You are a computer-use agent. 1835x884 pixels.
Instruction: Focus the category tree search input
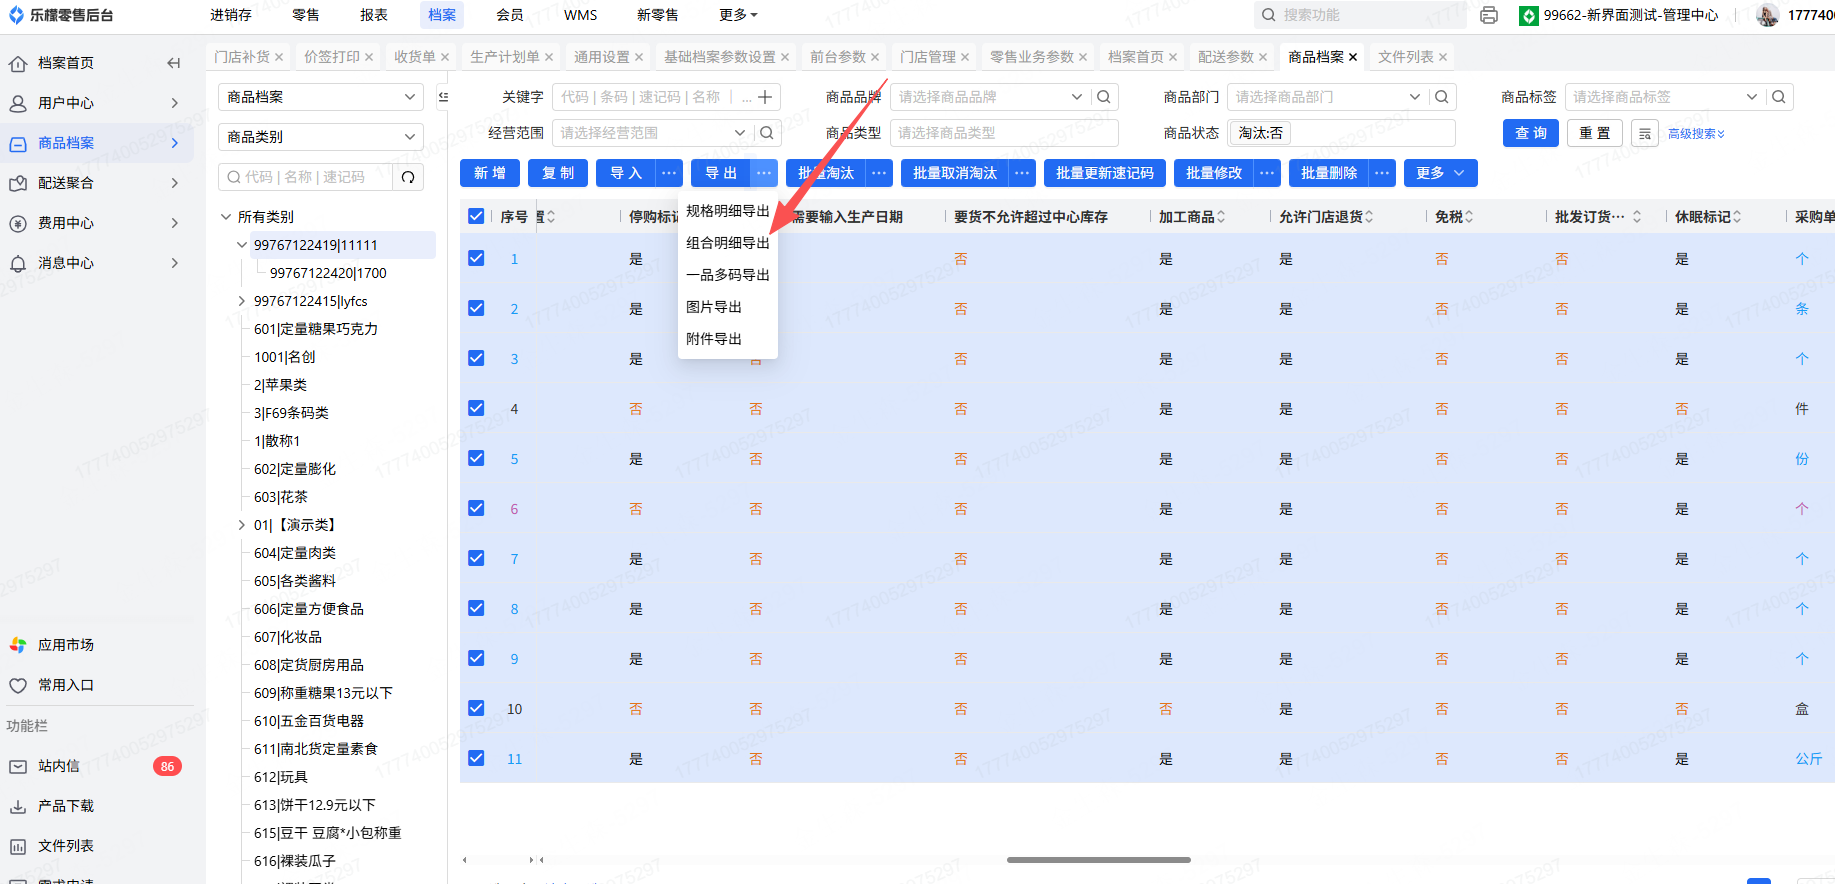point(307,177)
